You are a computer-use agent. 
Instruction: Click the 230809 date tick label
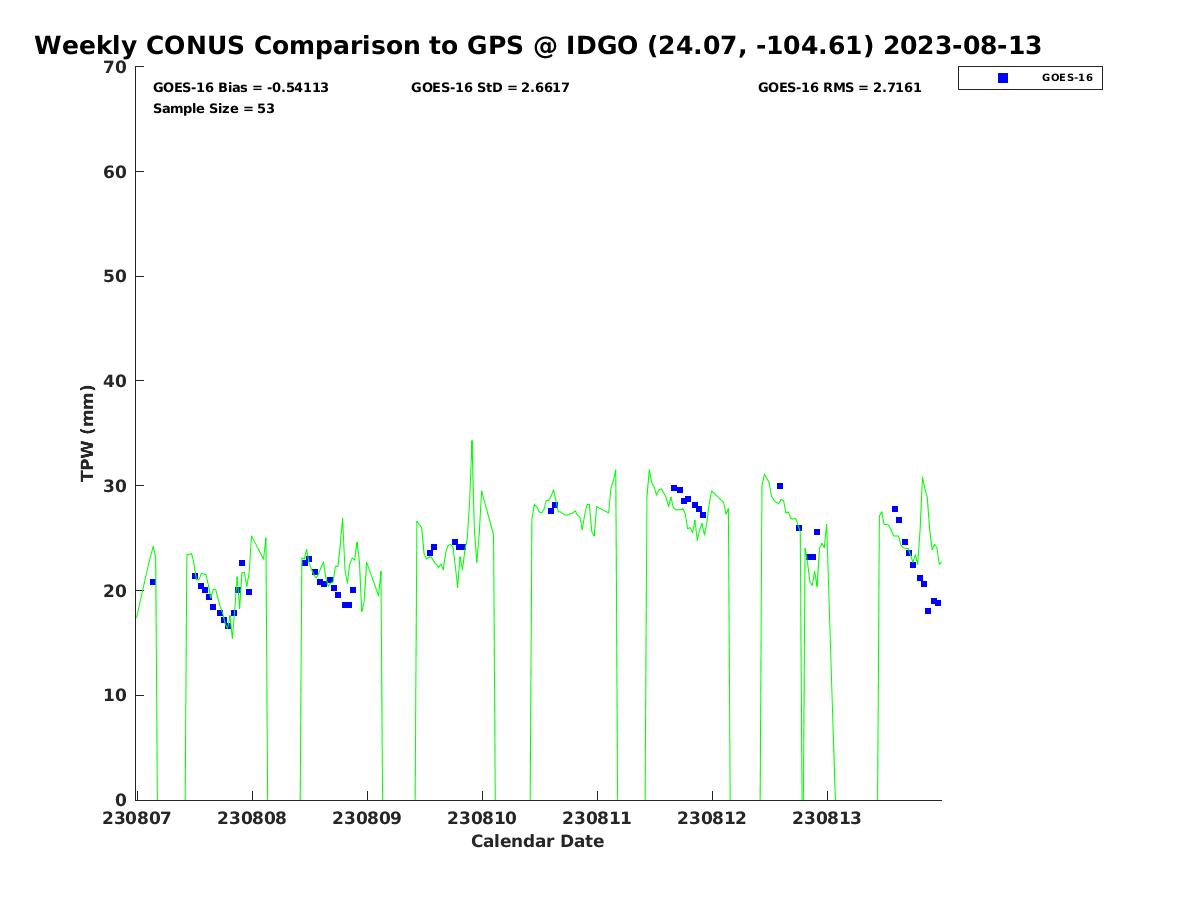(x=367, y=818)
